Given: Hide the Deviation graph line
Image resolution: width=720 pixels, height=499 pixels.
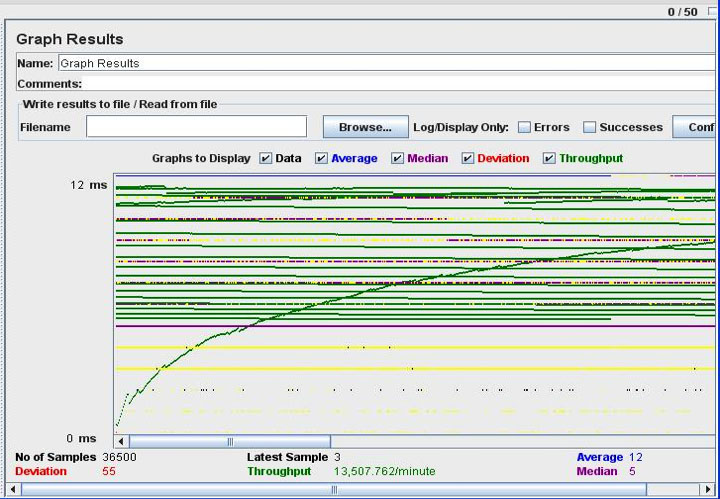Looking at the screenshot, I should coord(467,158).
